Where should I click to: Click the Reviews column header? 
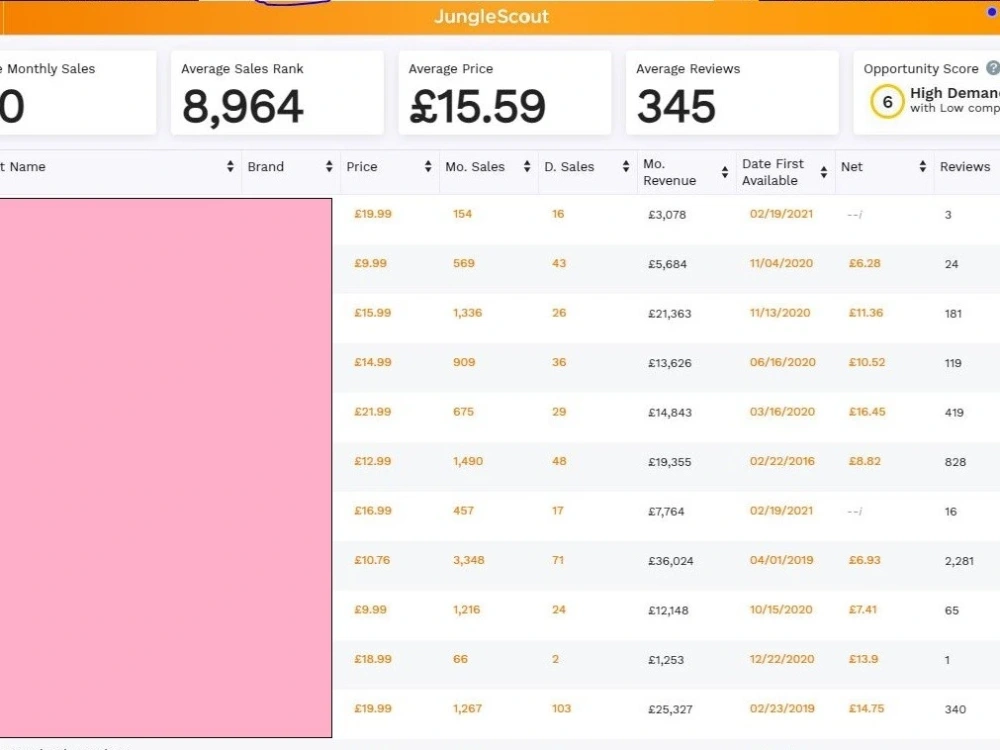click(965, 166)
